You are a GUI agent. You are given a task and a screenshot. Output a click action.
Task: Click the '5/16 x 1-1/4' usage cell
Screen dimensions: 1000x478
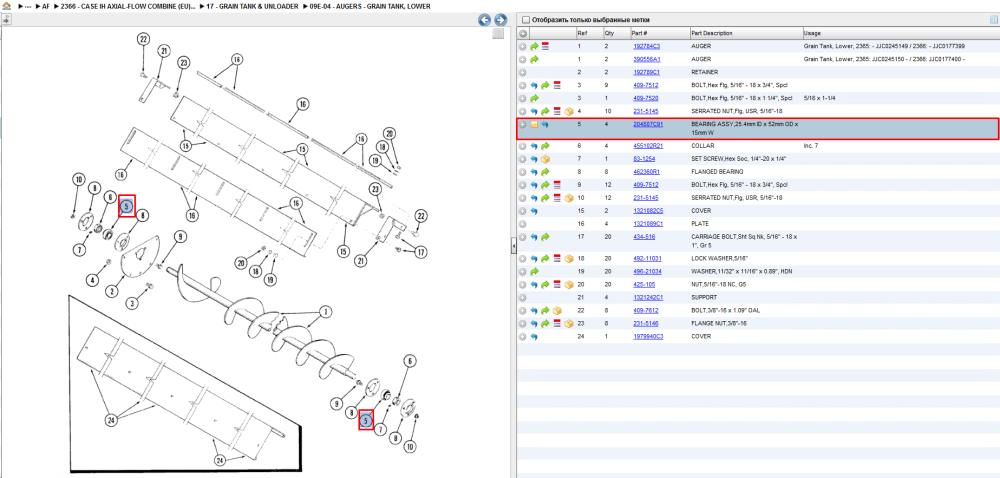(x=818, y=98)
